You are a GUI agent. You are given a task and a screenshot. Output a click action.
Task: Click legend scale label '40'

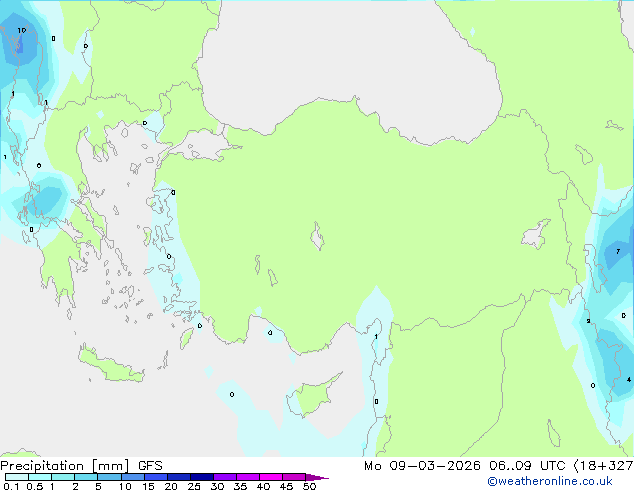263,486
